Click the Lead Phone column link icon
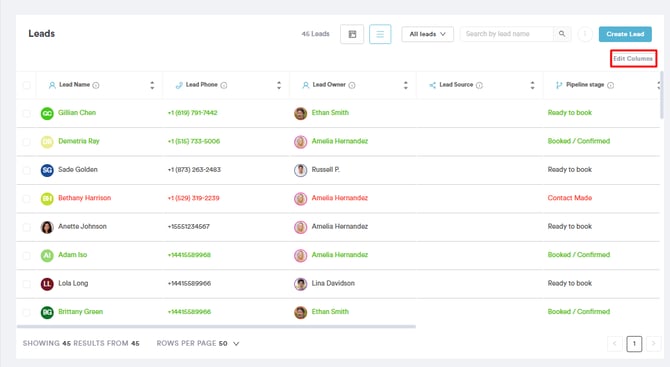The image size is (670, 367). 179,85
